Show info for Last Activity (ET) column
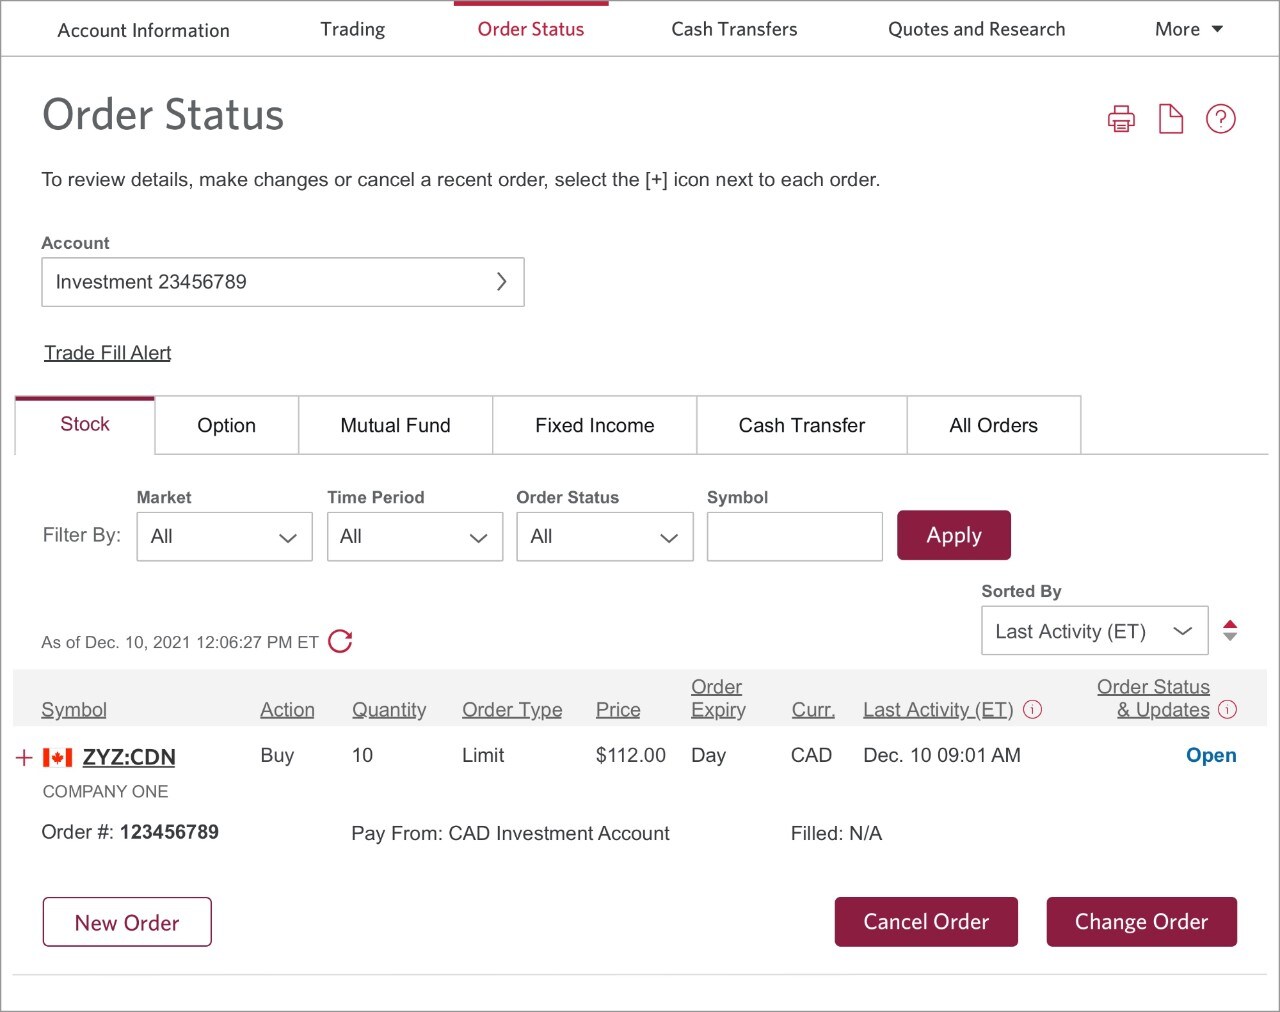Viewport: 1280px width, 1012px height. coord(1033,709)
